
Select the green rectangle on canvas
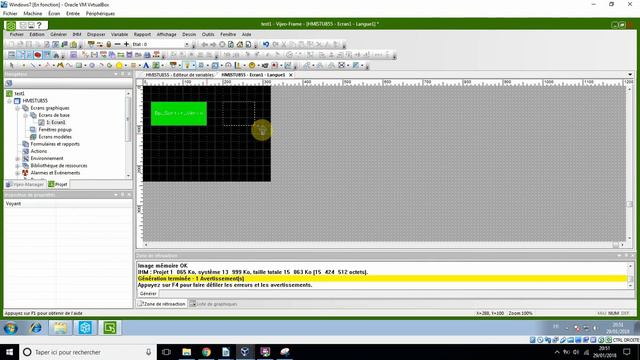179,113
